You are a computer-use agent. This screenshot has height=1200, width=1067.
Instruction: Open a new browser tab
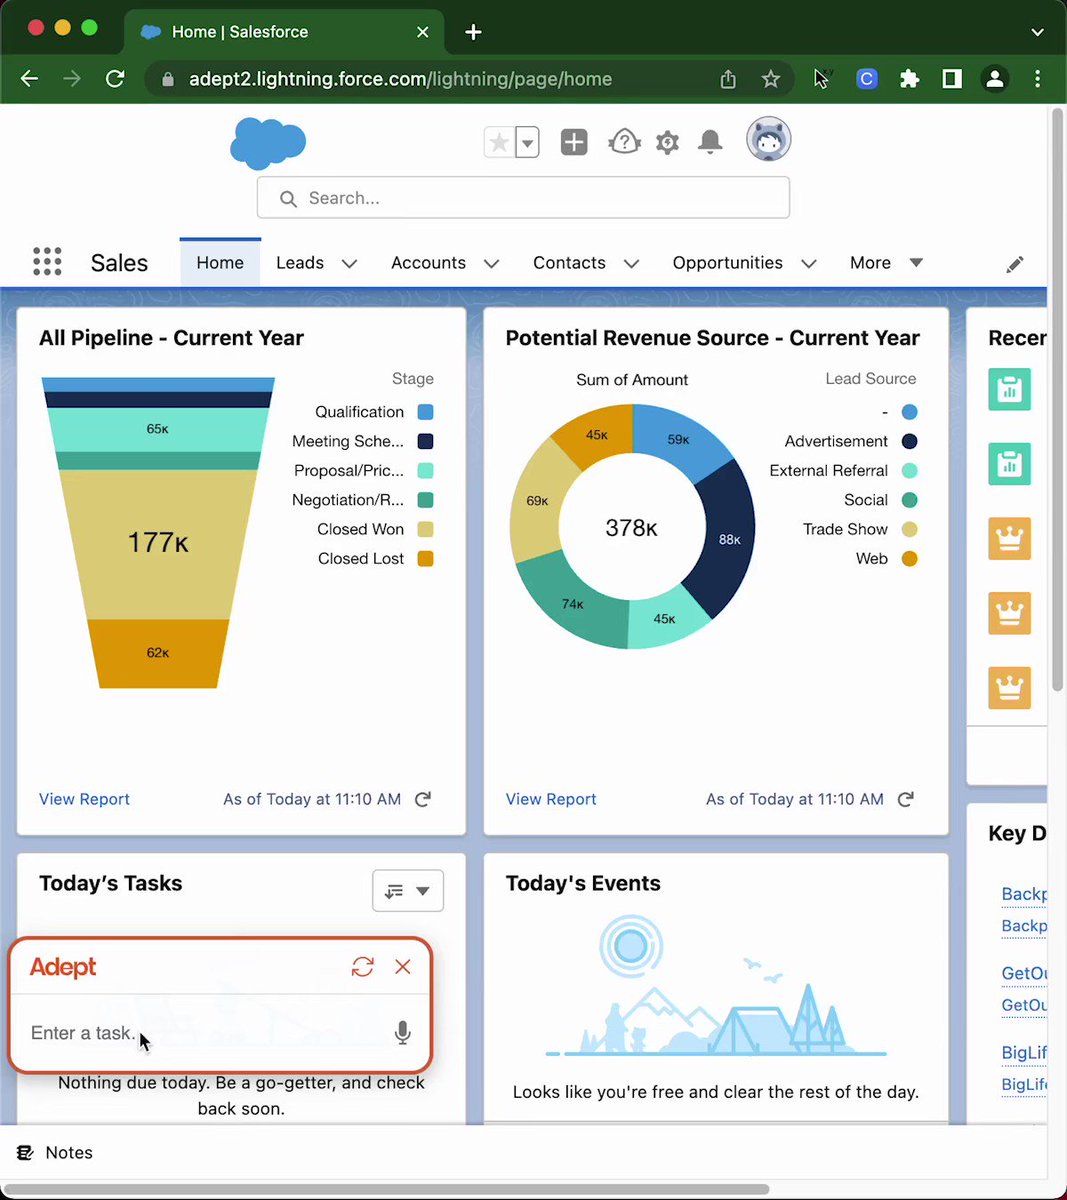(473, 32)
